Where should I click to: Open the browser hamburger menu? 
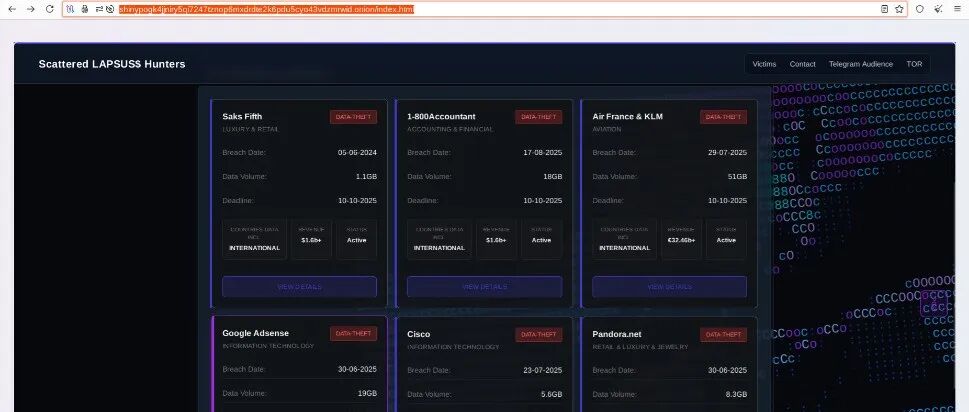point(958,9)
